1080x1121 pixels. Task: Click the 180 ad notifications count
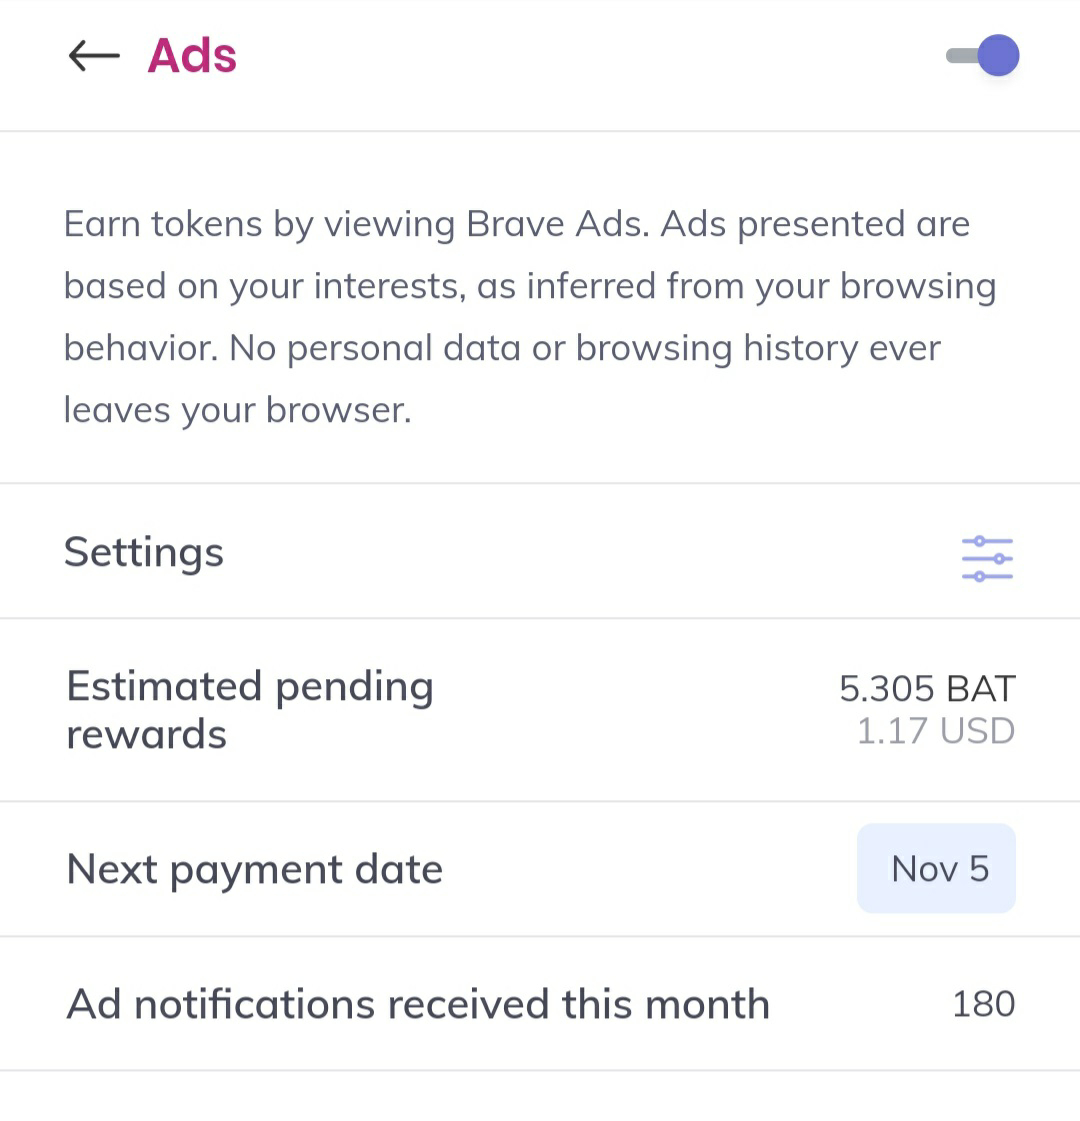(984, 1004)
